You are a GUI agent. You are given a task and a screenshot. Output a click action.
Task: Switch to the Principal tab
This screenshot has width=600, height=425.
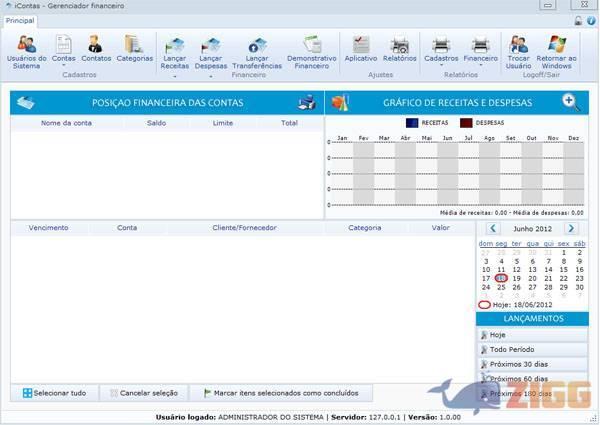20,20
